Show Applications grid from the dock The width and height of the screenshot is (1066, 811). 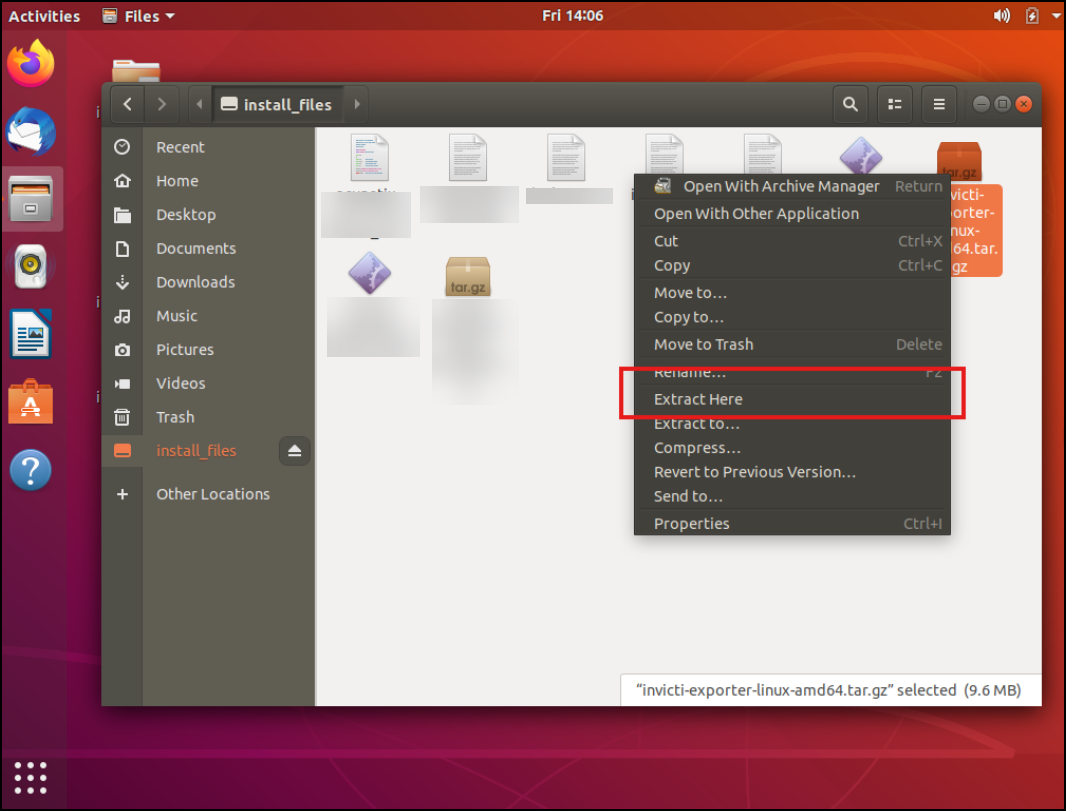tap(31, 777)
